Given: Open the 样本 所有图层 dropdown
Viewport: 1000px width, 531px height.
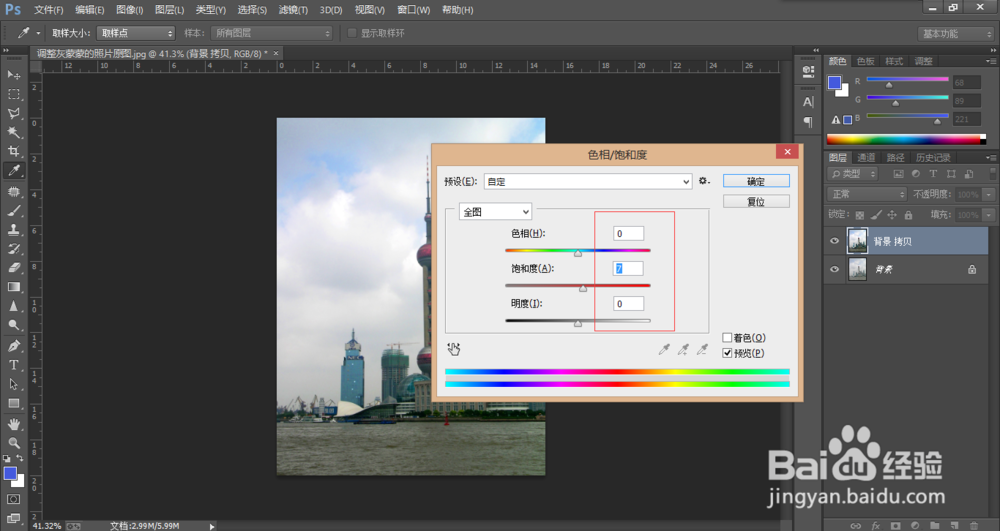Looking at the screenshot, I should [x=272, y=33].
